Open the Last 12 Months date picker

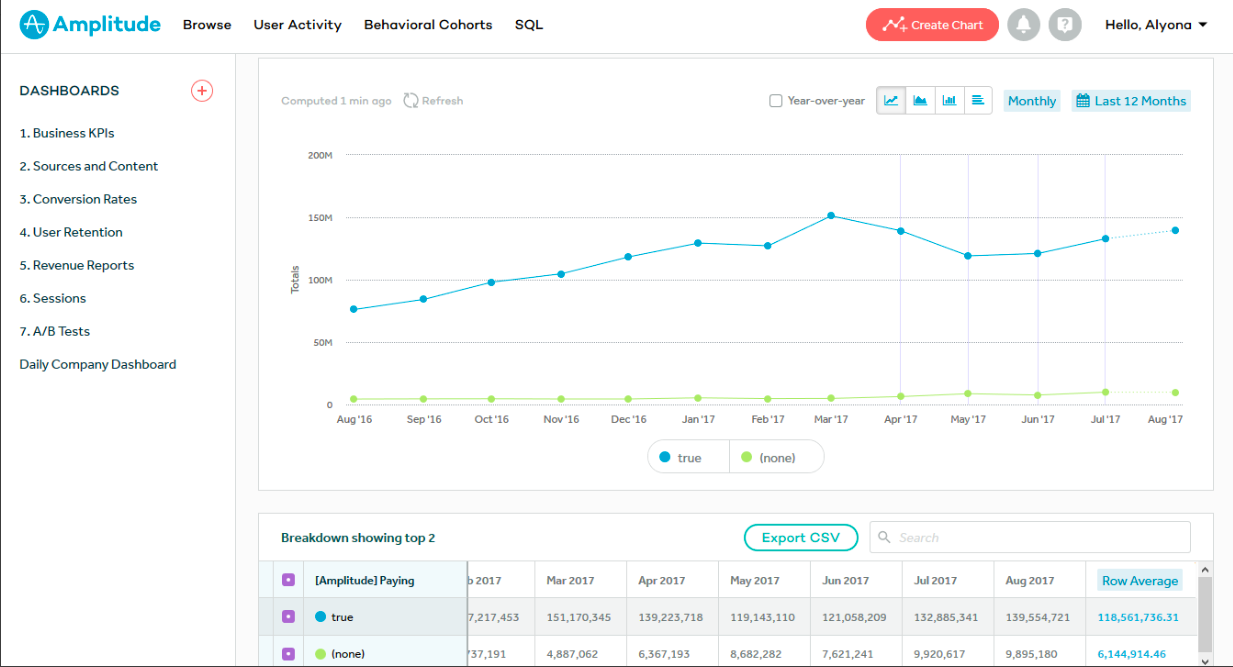tap(1131, 101)
